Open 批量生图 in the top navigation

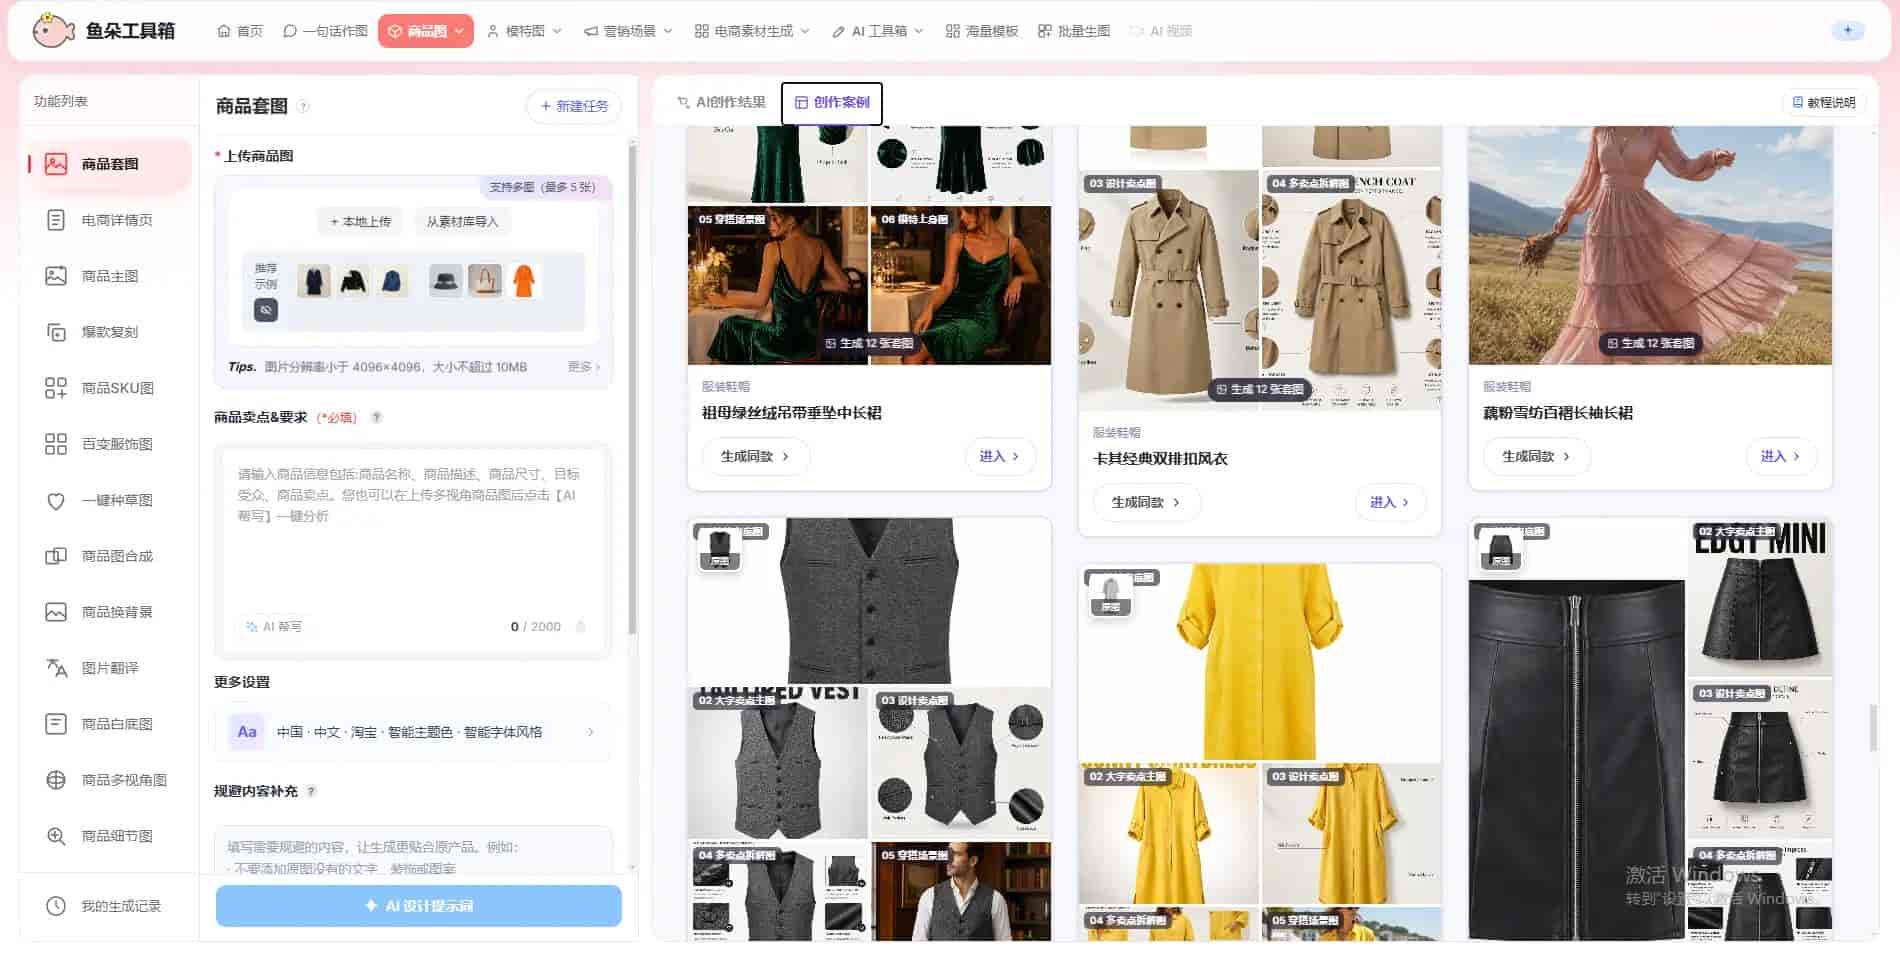tap(1074, 31)
